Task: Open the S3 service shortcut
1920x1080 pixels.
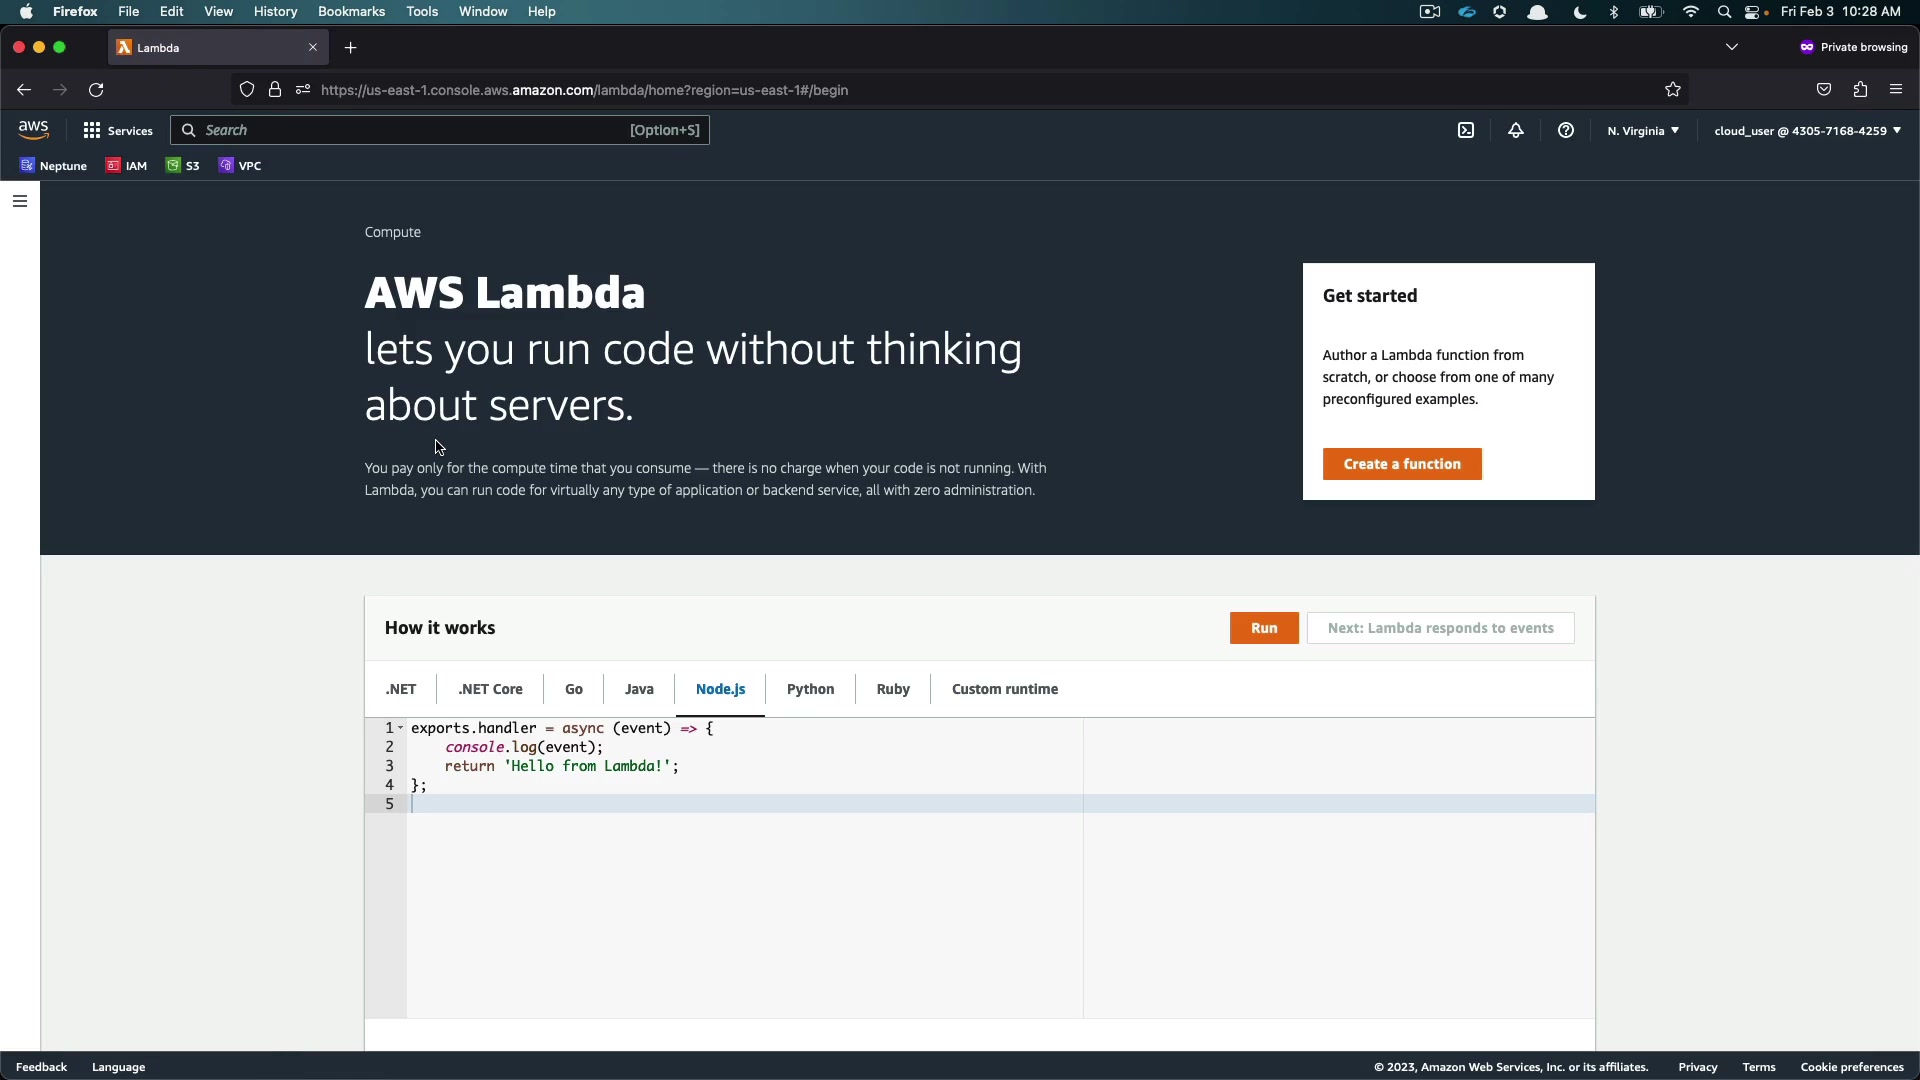Action: (x=183, y=166)
